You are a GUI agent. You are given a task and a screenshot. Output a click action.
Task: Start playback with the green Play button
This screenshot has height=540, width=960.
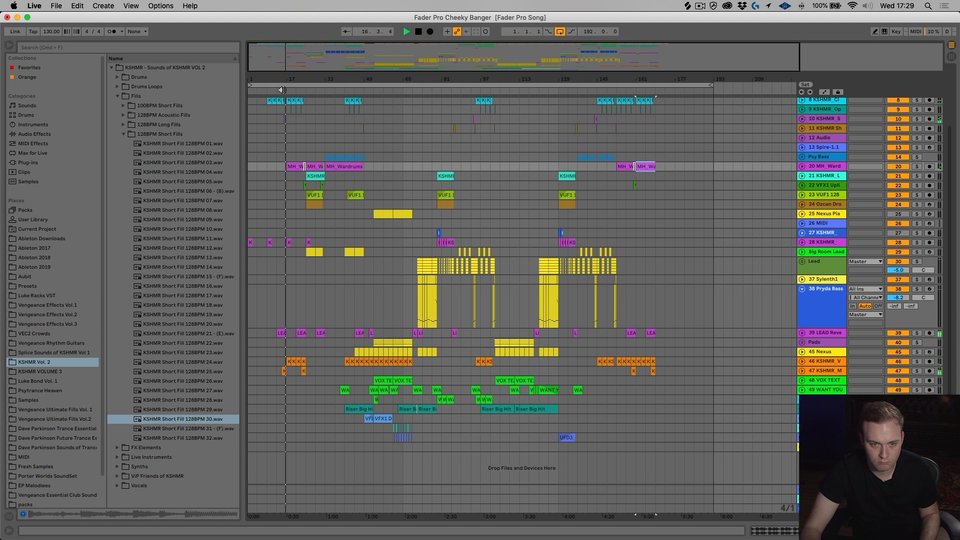[x=407, y=31]
